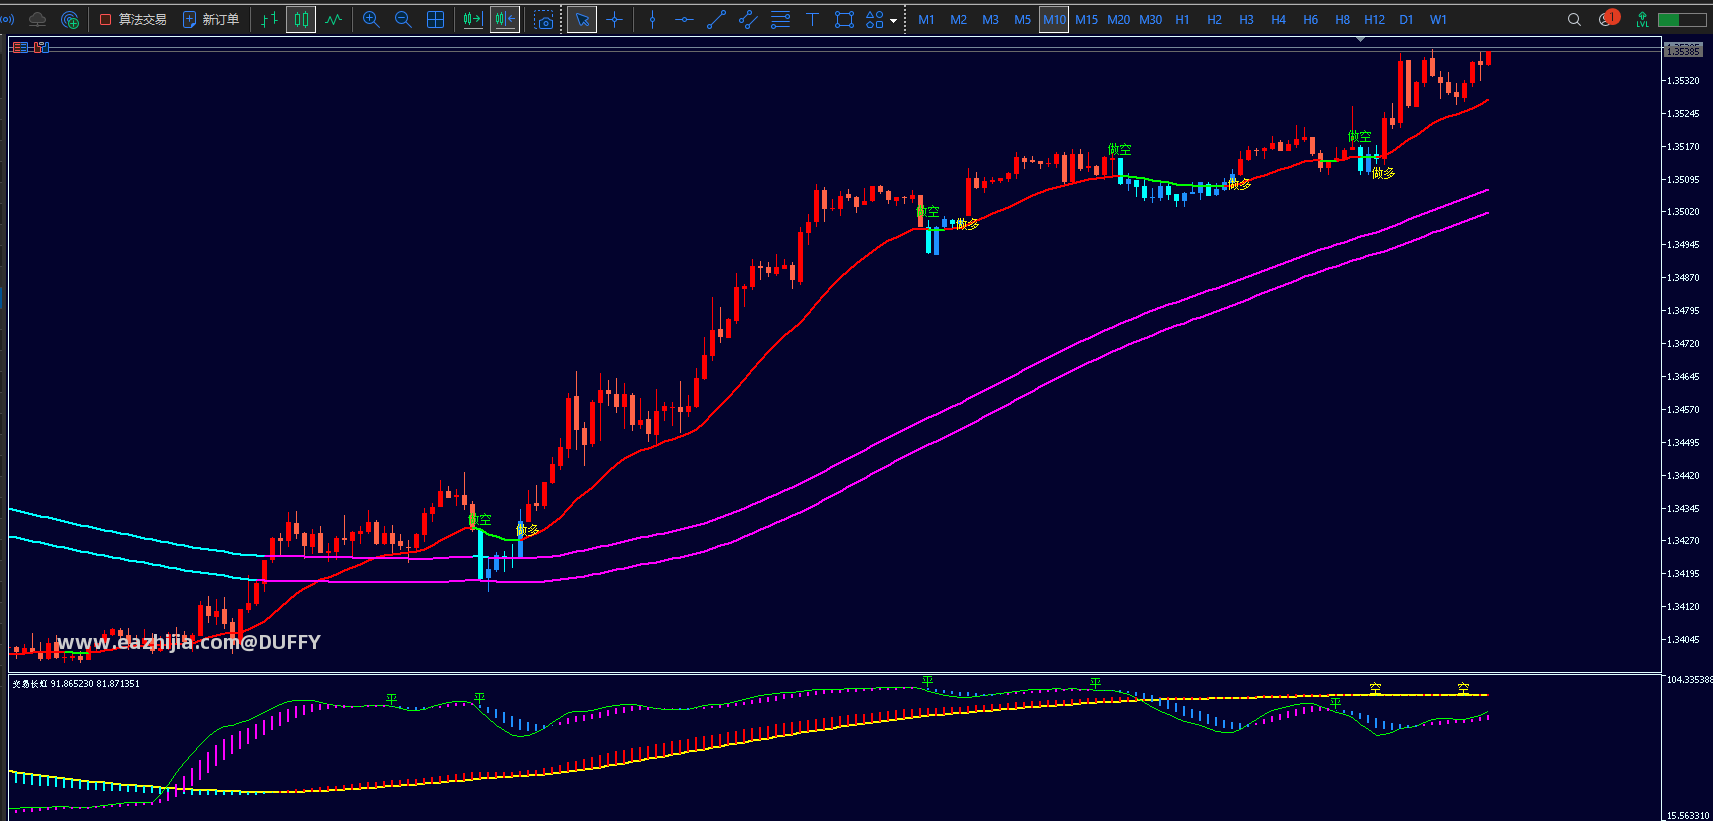Switch to H4 timeframe

pos(1278,19)
